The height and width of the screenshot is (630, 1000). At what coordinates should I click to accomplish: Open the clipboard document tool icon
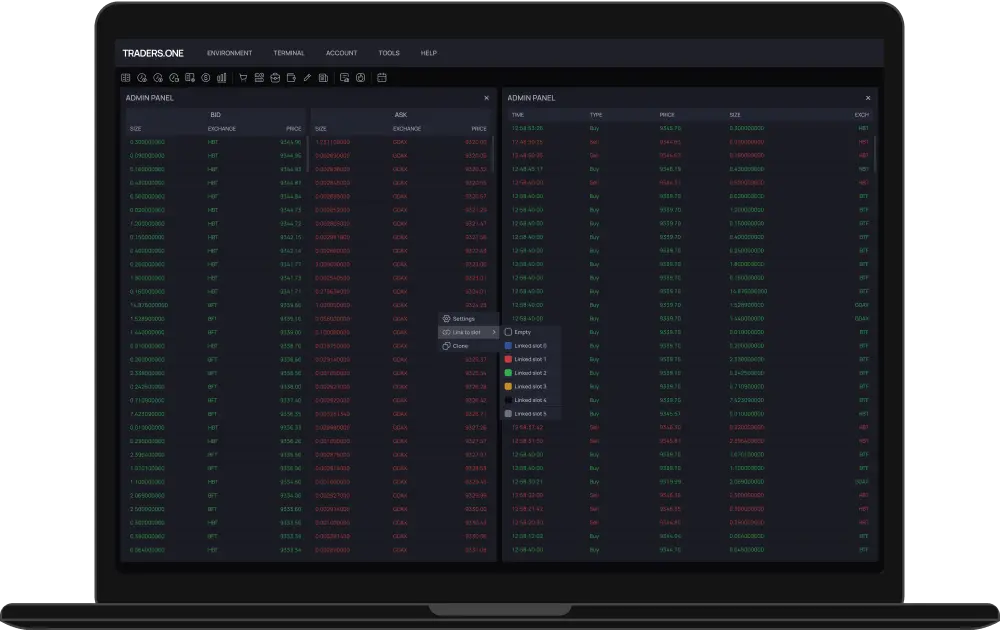[x=322, y=78]
